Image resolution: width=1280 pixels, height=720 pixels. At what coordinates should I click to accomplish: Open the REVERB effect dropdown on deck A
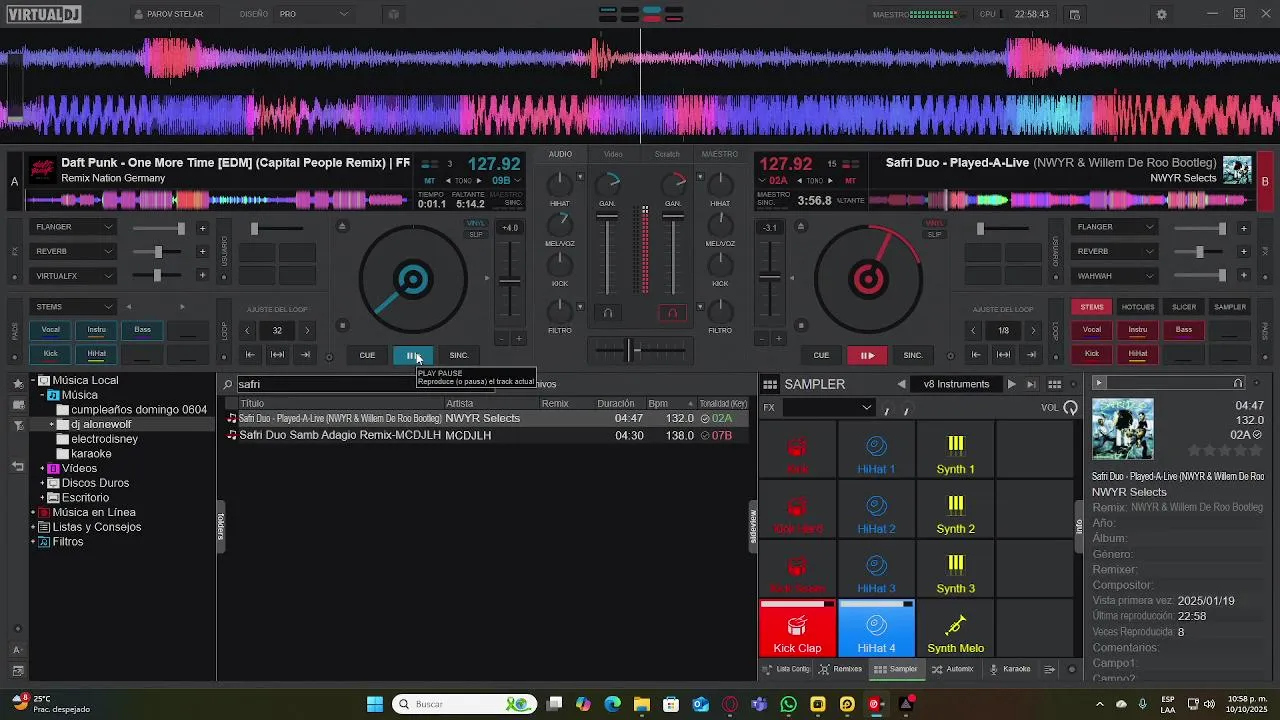[x=75, y=251]
